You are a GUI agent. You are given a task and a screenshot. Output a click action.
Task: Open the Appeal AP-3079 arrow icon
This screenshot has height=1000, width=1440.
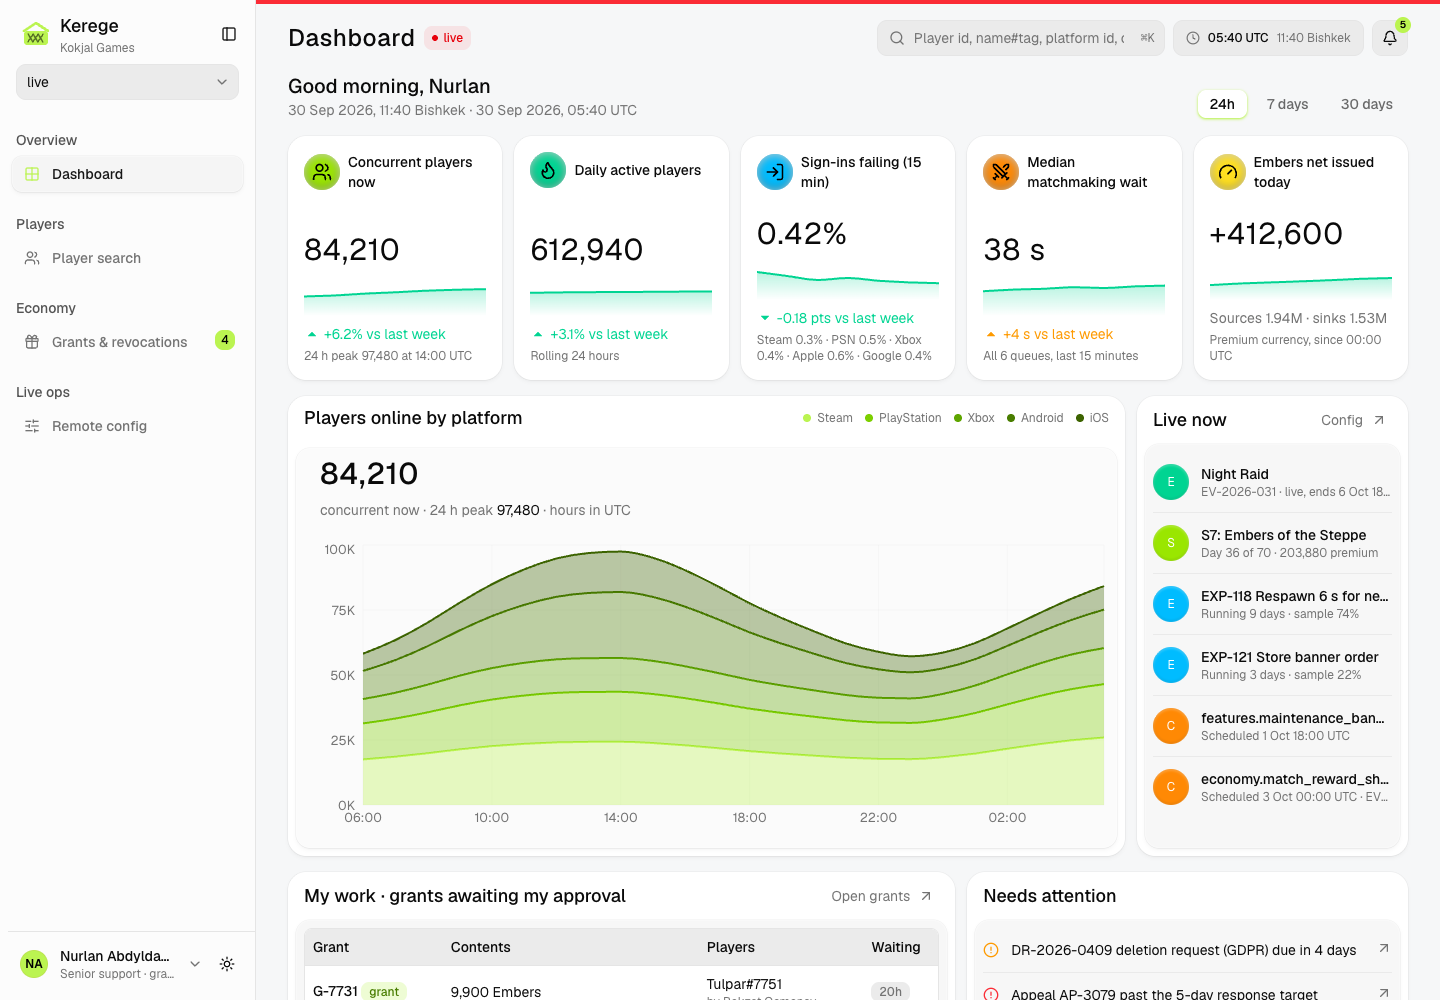1384,992
